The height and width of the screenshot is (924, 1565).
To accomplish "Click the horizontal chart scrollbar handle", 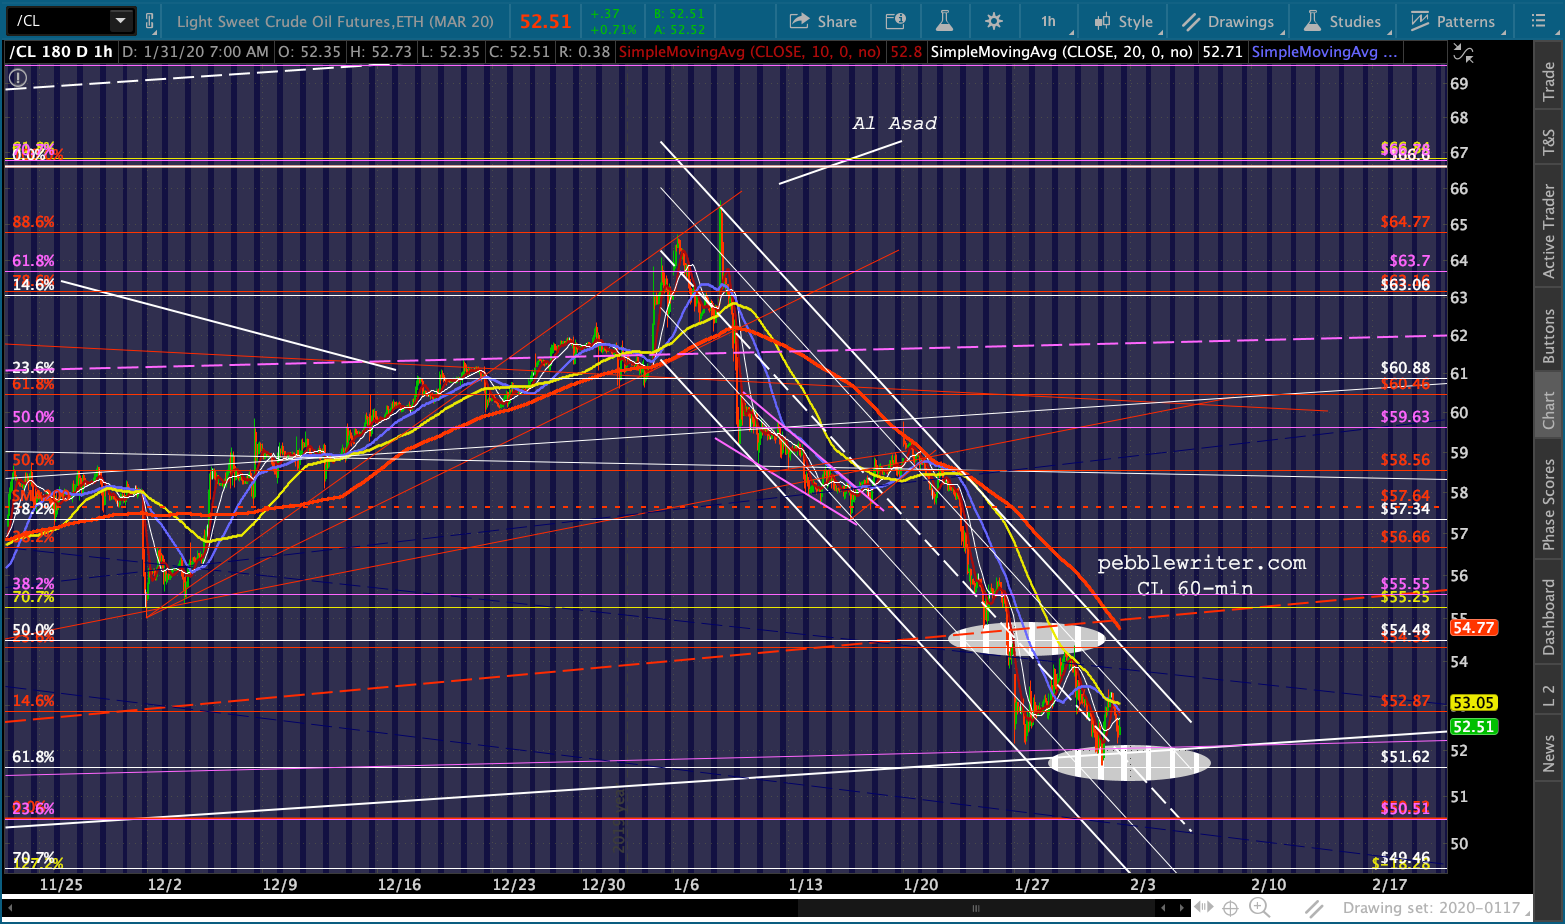I will [x=975, y=908].
